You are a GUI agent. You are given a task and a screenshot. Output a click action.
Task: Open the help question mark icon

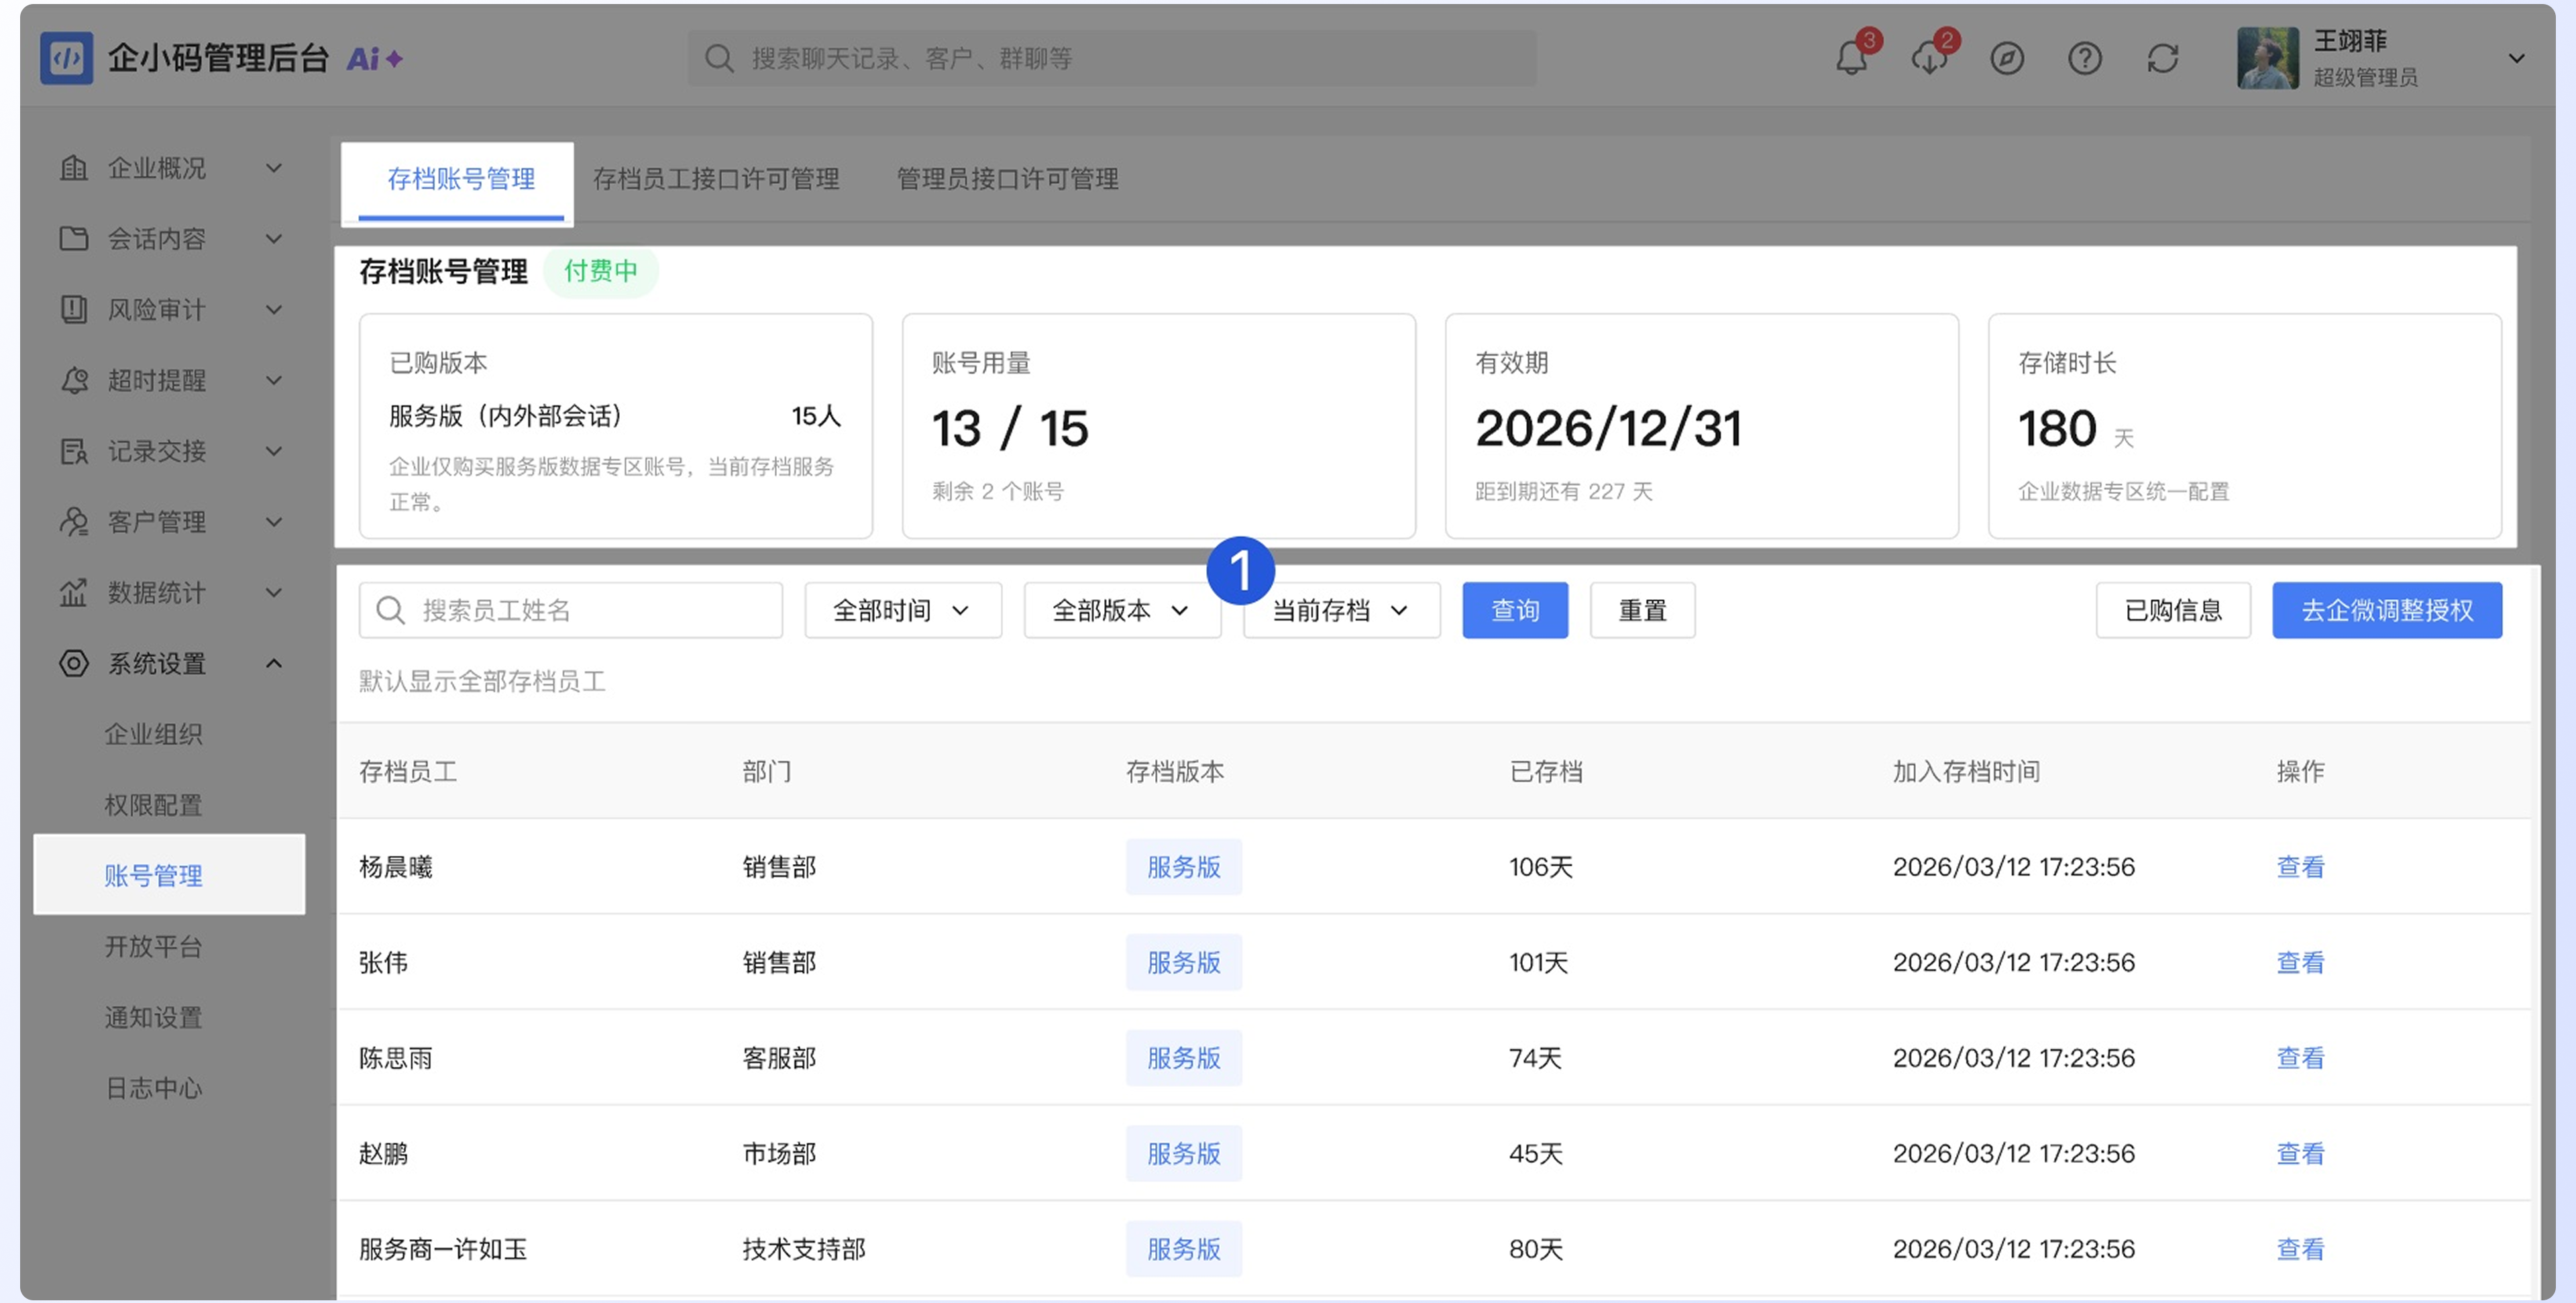pyautogui.click(x=2084, y=58)
